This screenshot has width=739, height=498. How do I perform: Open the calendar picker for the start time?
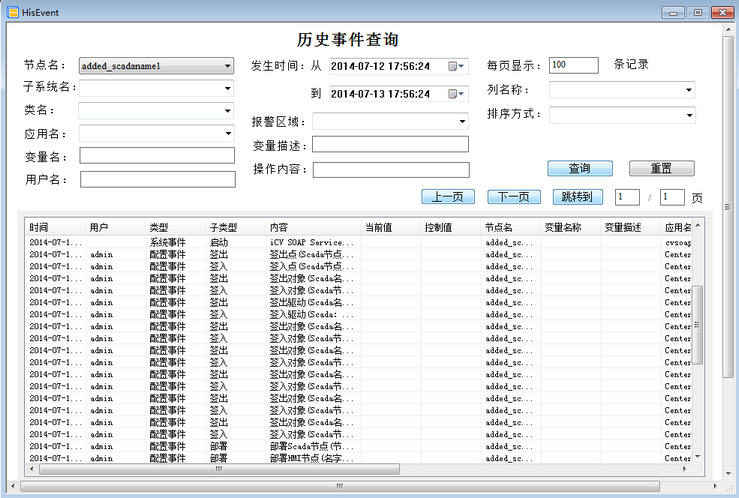point(456,66)
